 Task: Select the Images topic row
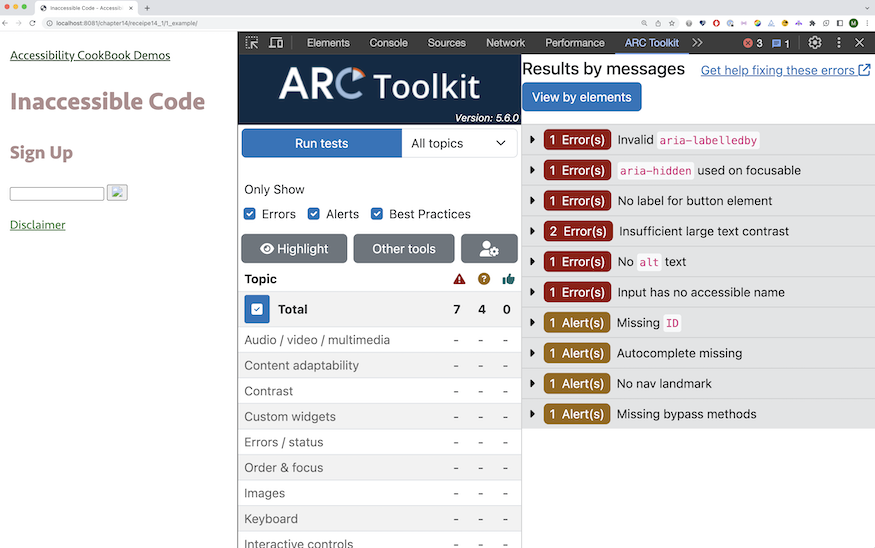tap(379, 493)
